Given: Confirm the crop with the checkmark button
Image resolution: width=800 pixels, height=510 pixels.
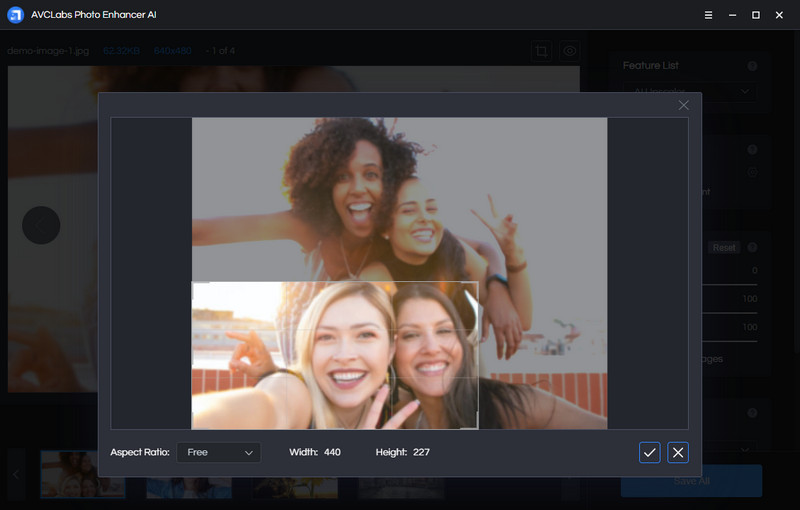Looking at the screenshot, I should 649,452.
